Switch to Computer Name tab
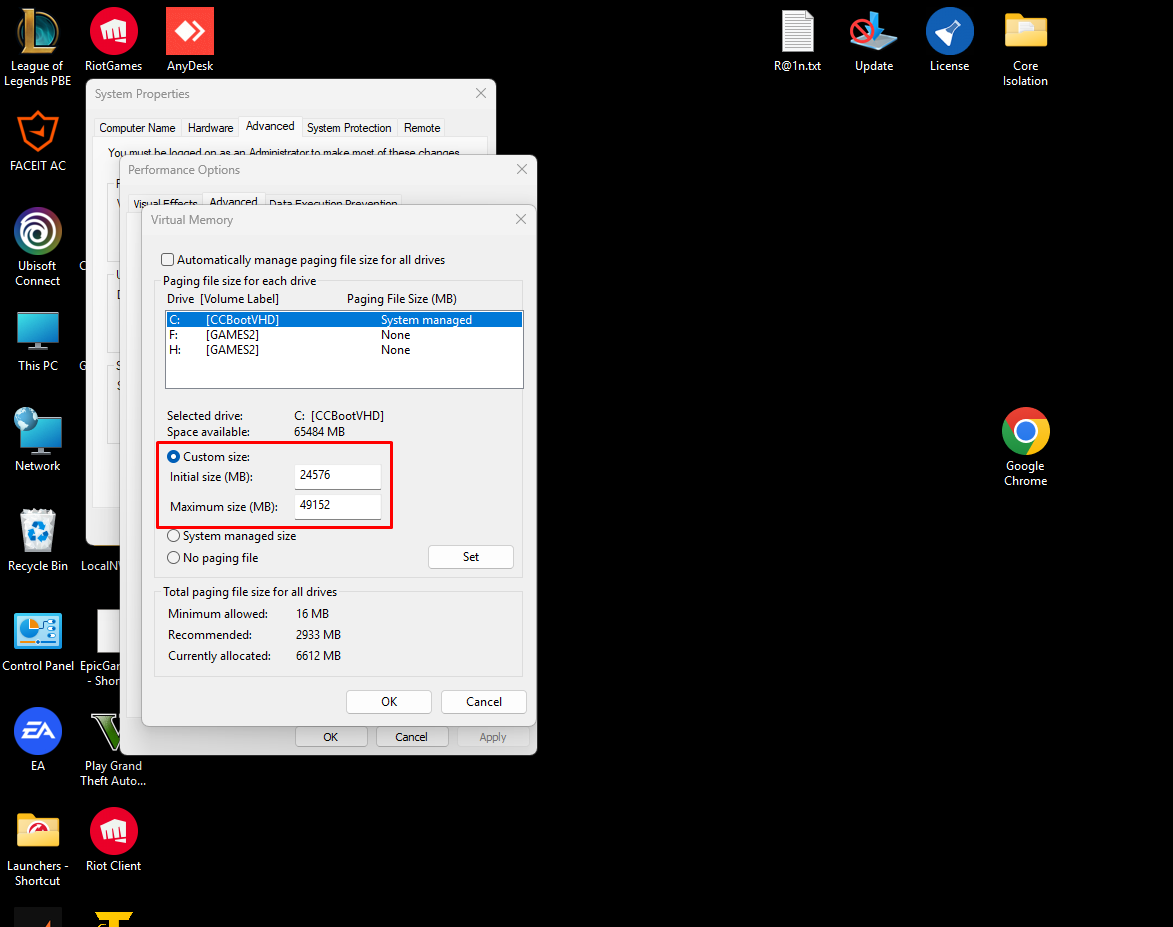The image size is (1173, 927). click(138, 128)
